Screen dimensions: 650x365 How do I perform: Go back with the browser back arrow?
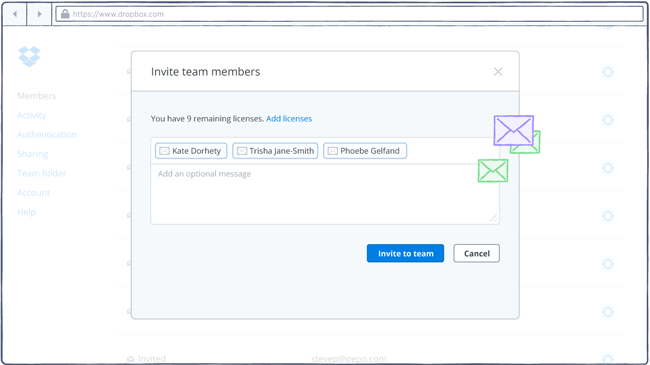pos(15,14)
